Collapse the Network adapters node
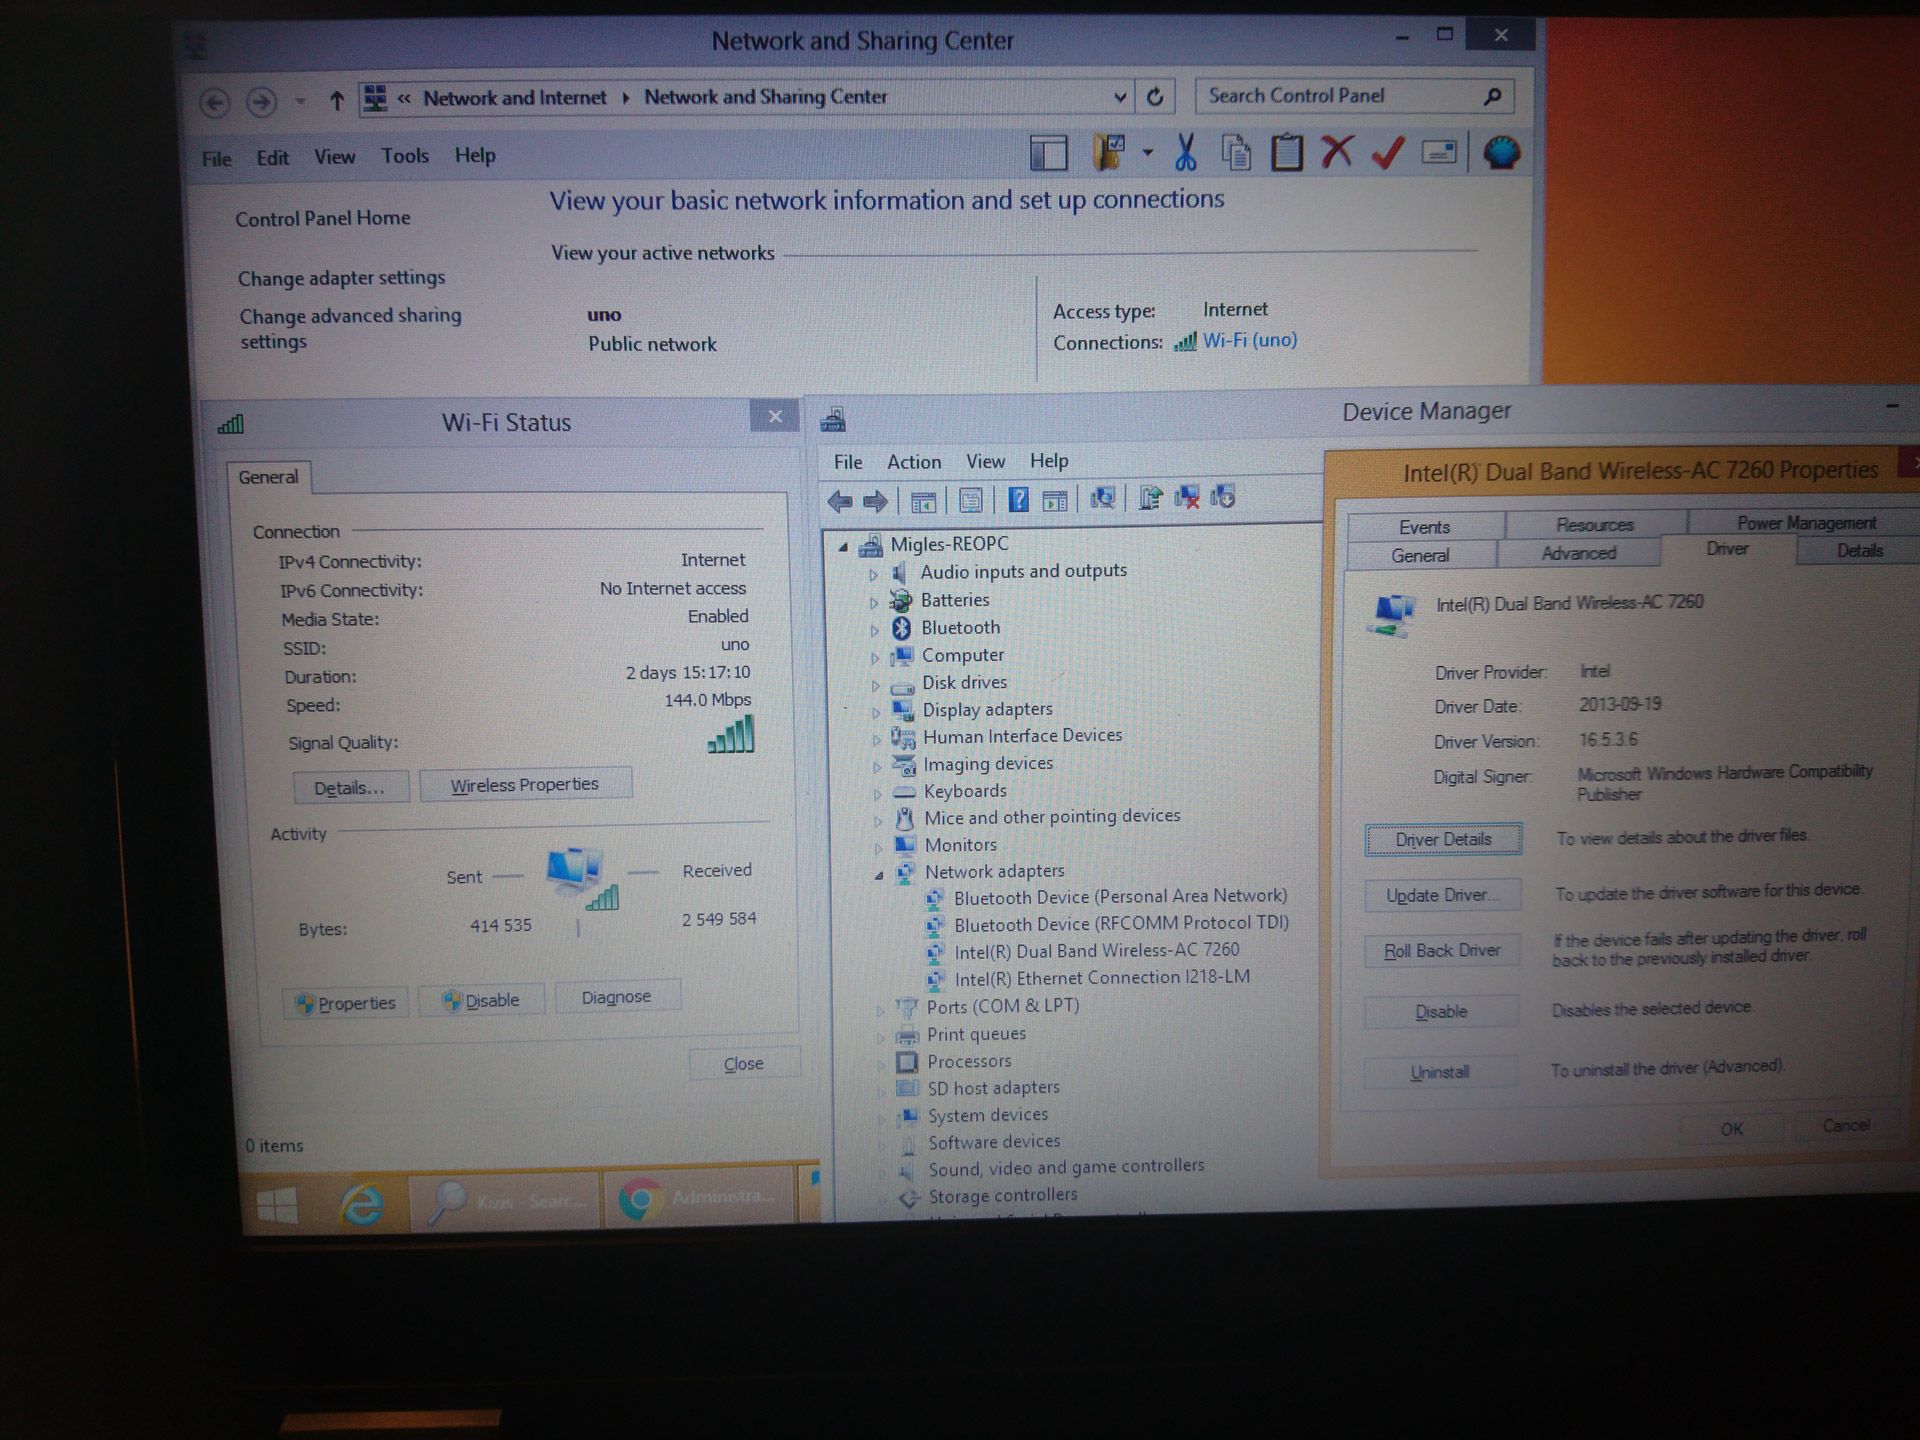The image size is (1920, 1440). click(878, 874)
